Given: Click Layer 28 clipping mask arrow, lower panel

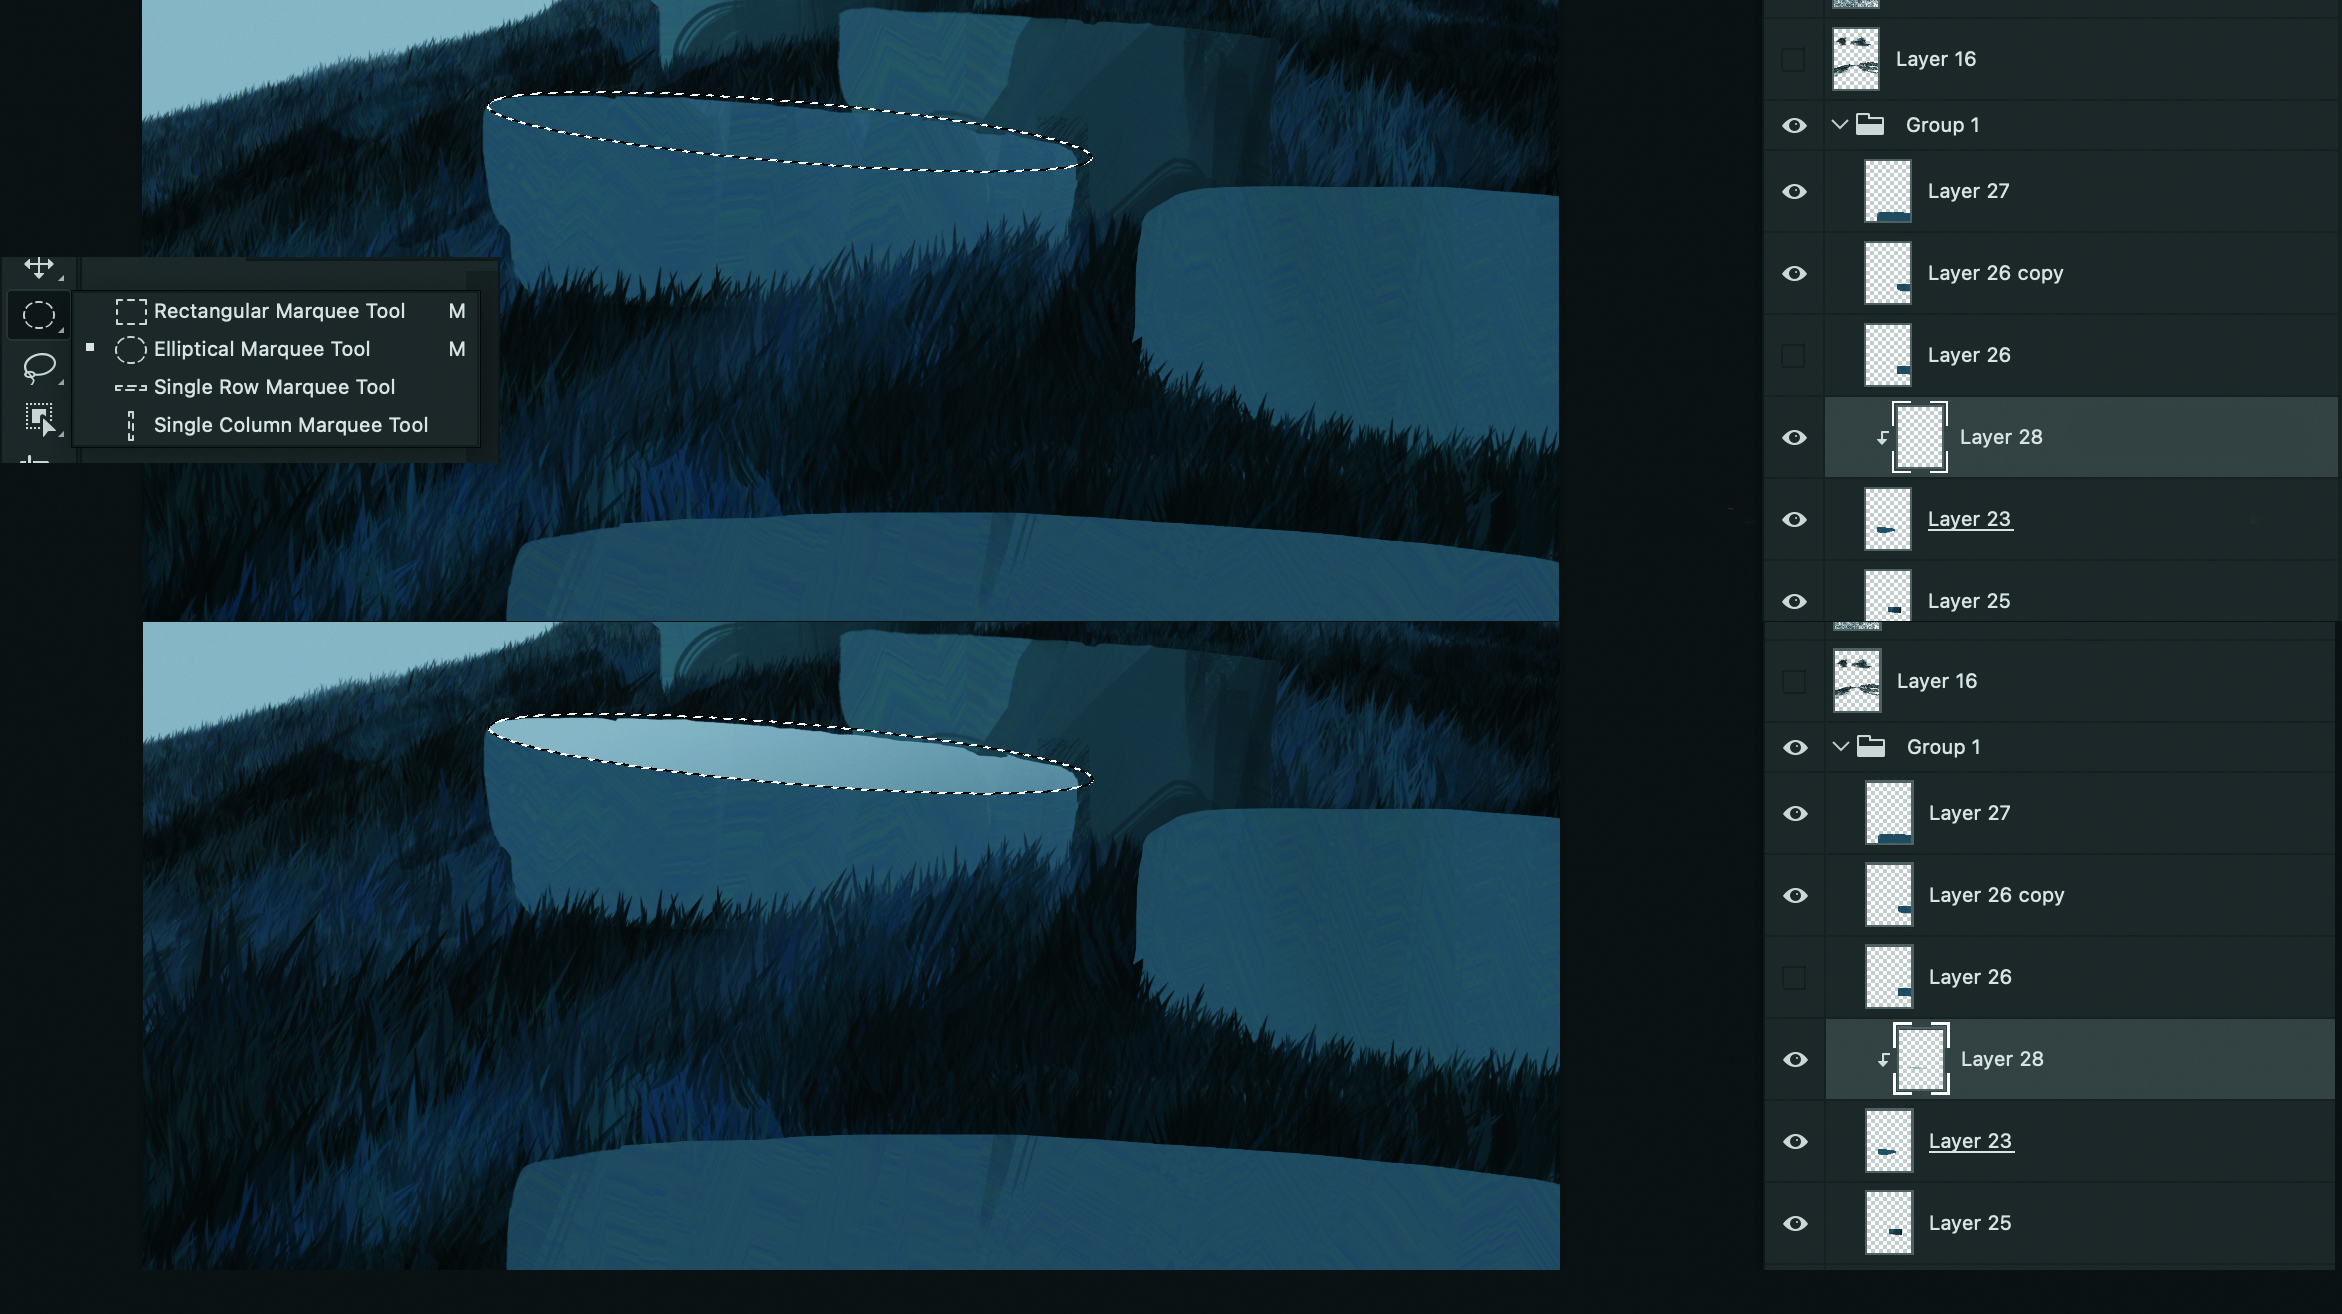Looking at the screenshot, I should click(x=1883, y=1059).
